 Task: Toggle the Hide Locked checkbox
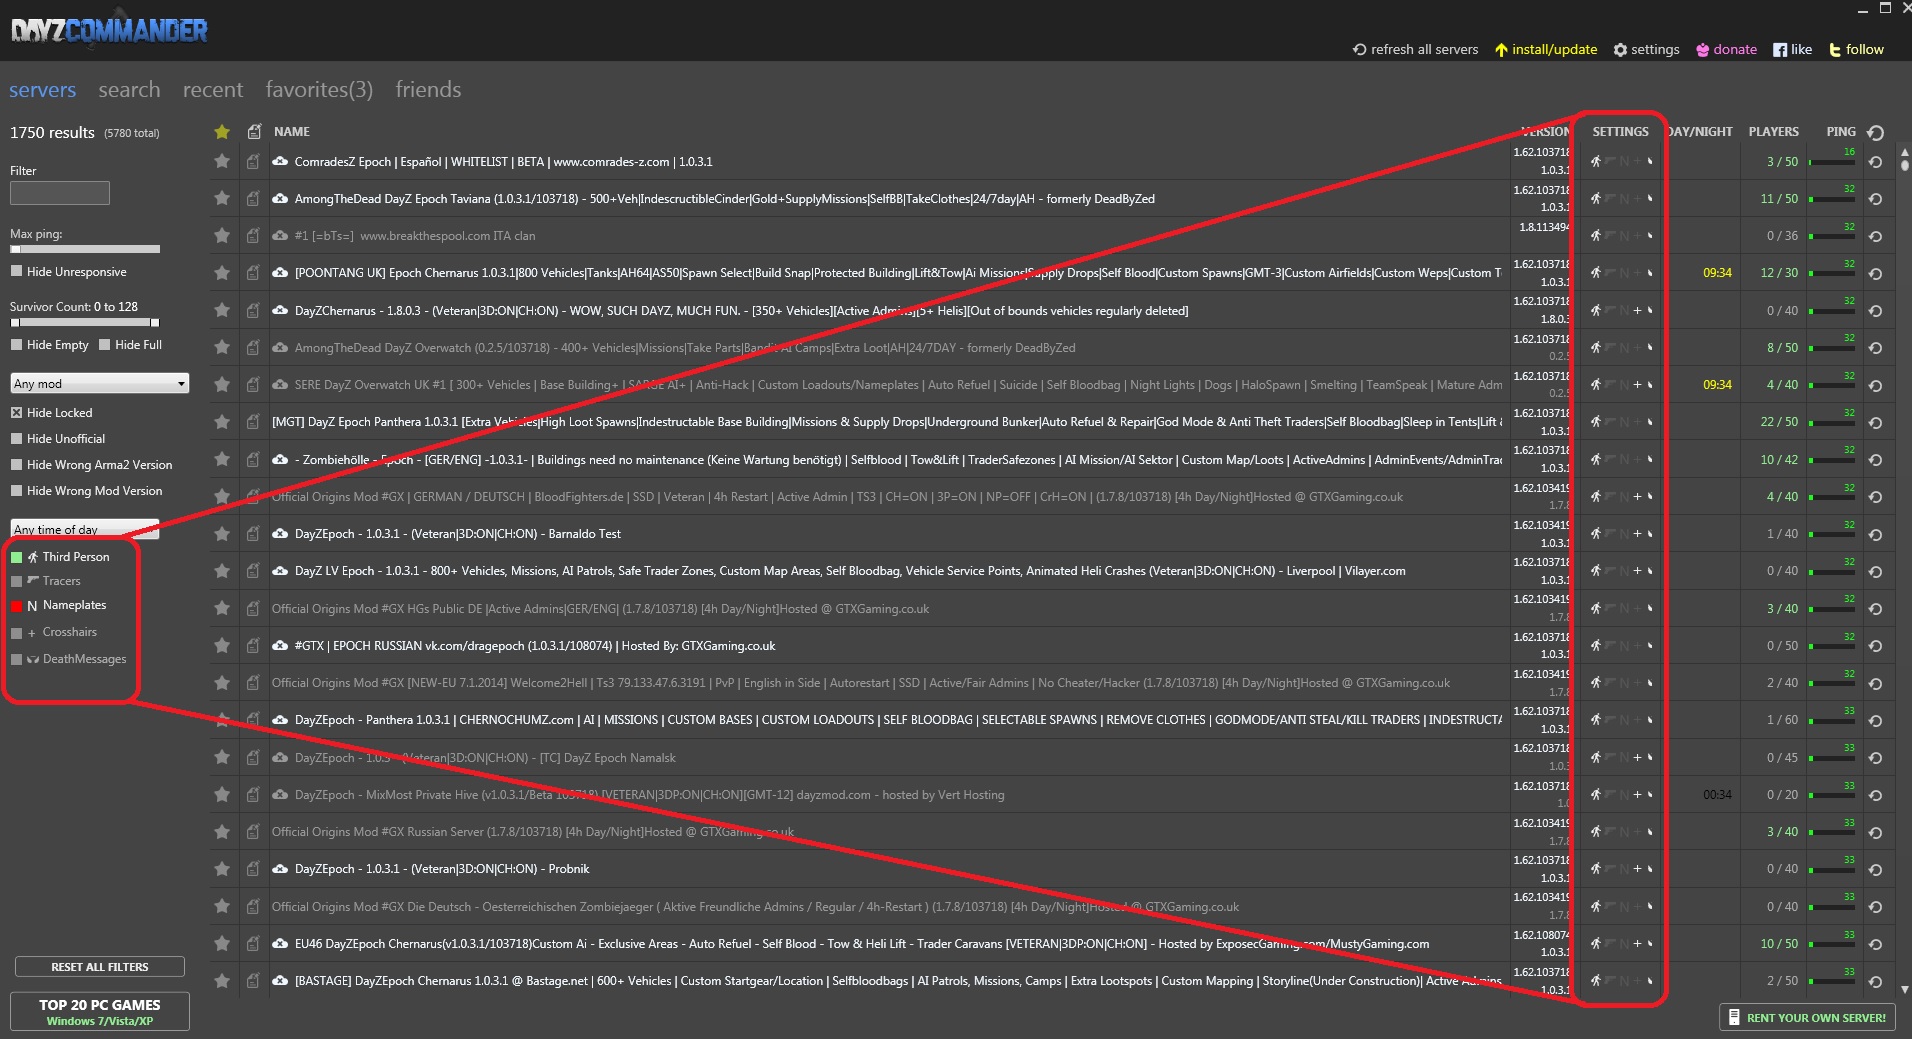click(x=16, y=413)
